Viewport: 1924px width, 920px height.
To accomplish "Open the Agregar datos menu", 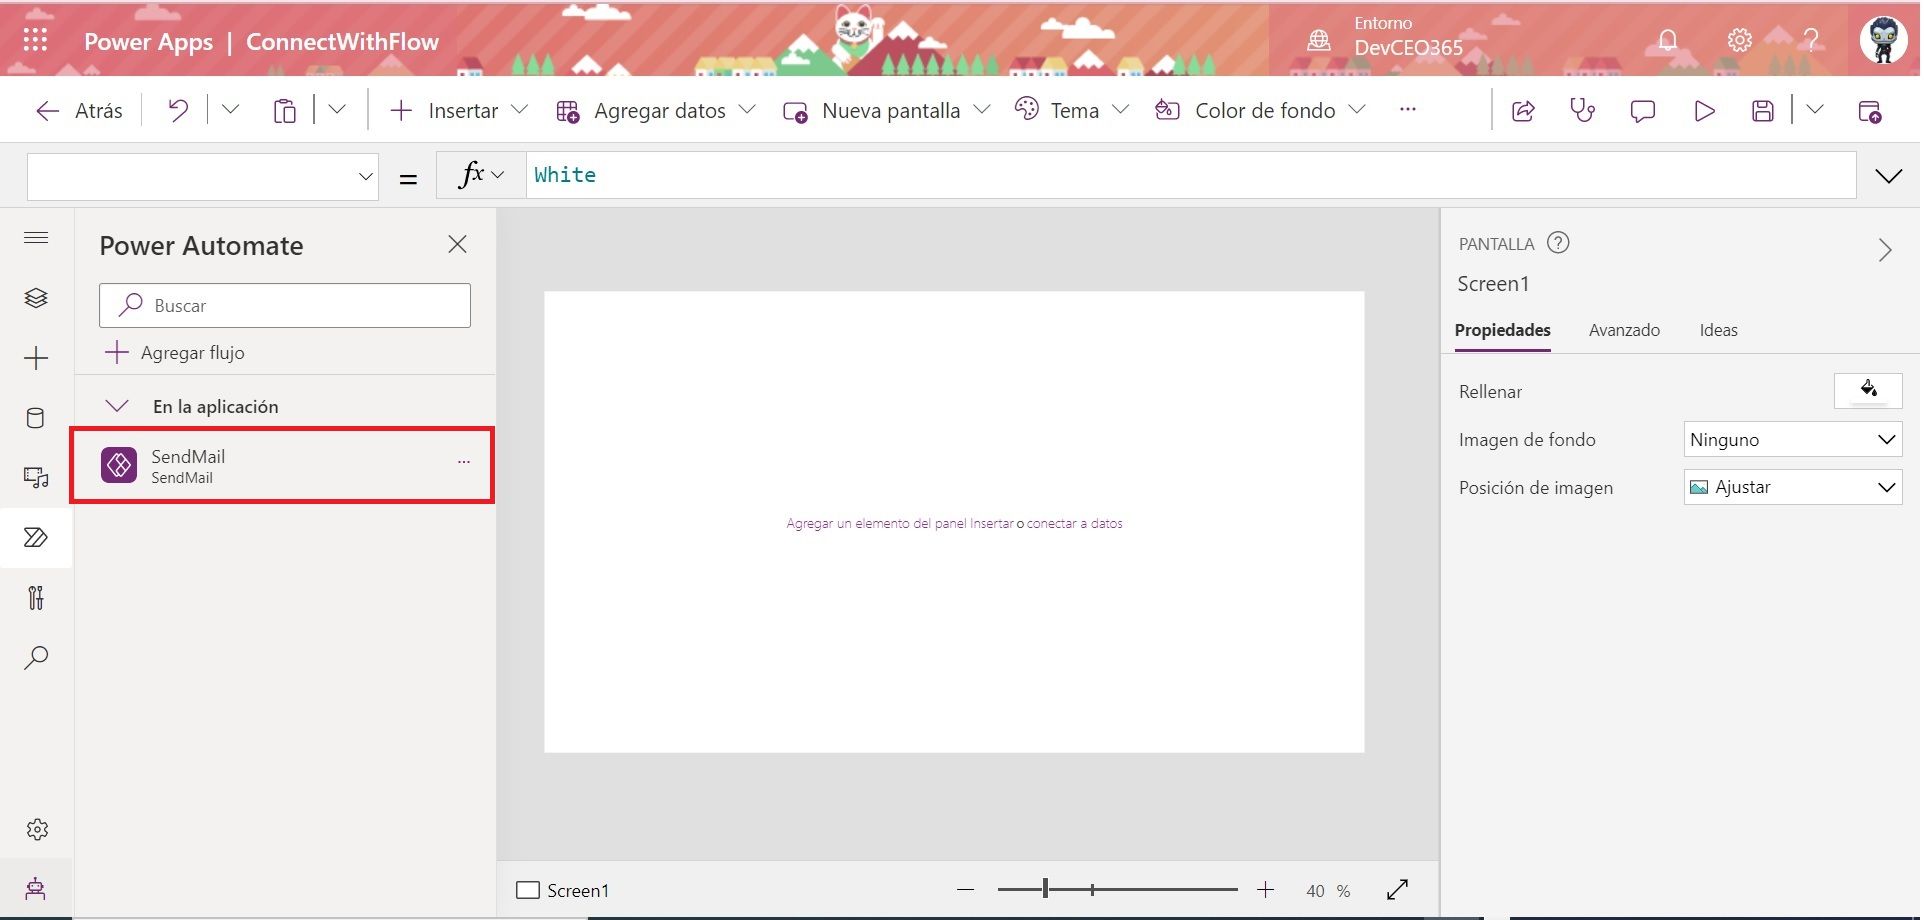I will (x=656, y=110).
